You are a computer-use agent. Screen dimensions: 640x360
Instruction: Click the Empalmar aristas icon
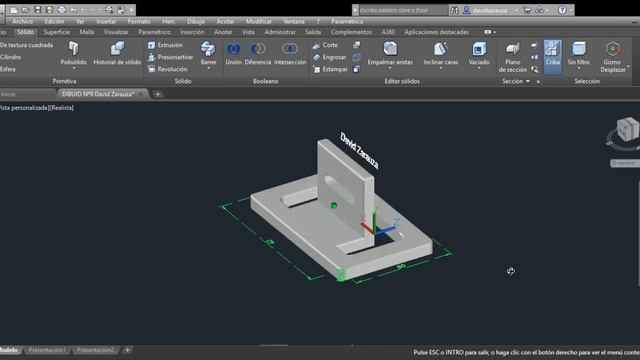coord(390,49)
